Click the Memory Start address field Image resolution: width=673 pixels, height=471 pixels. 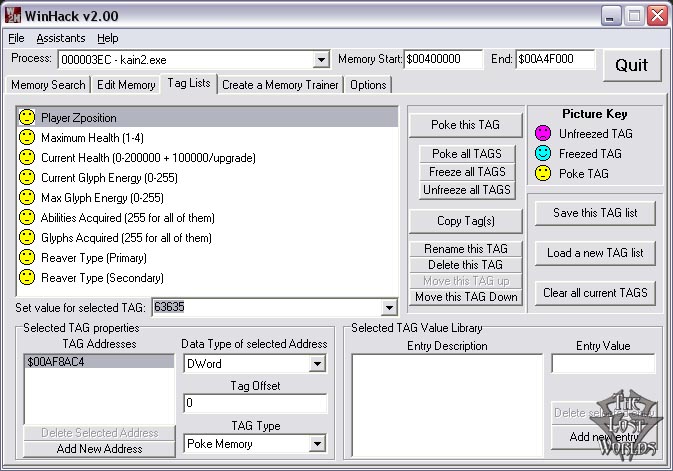click(443, 59)
